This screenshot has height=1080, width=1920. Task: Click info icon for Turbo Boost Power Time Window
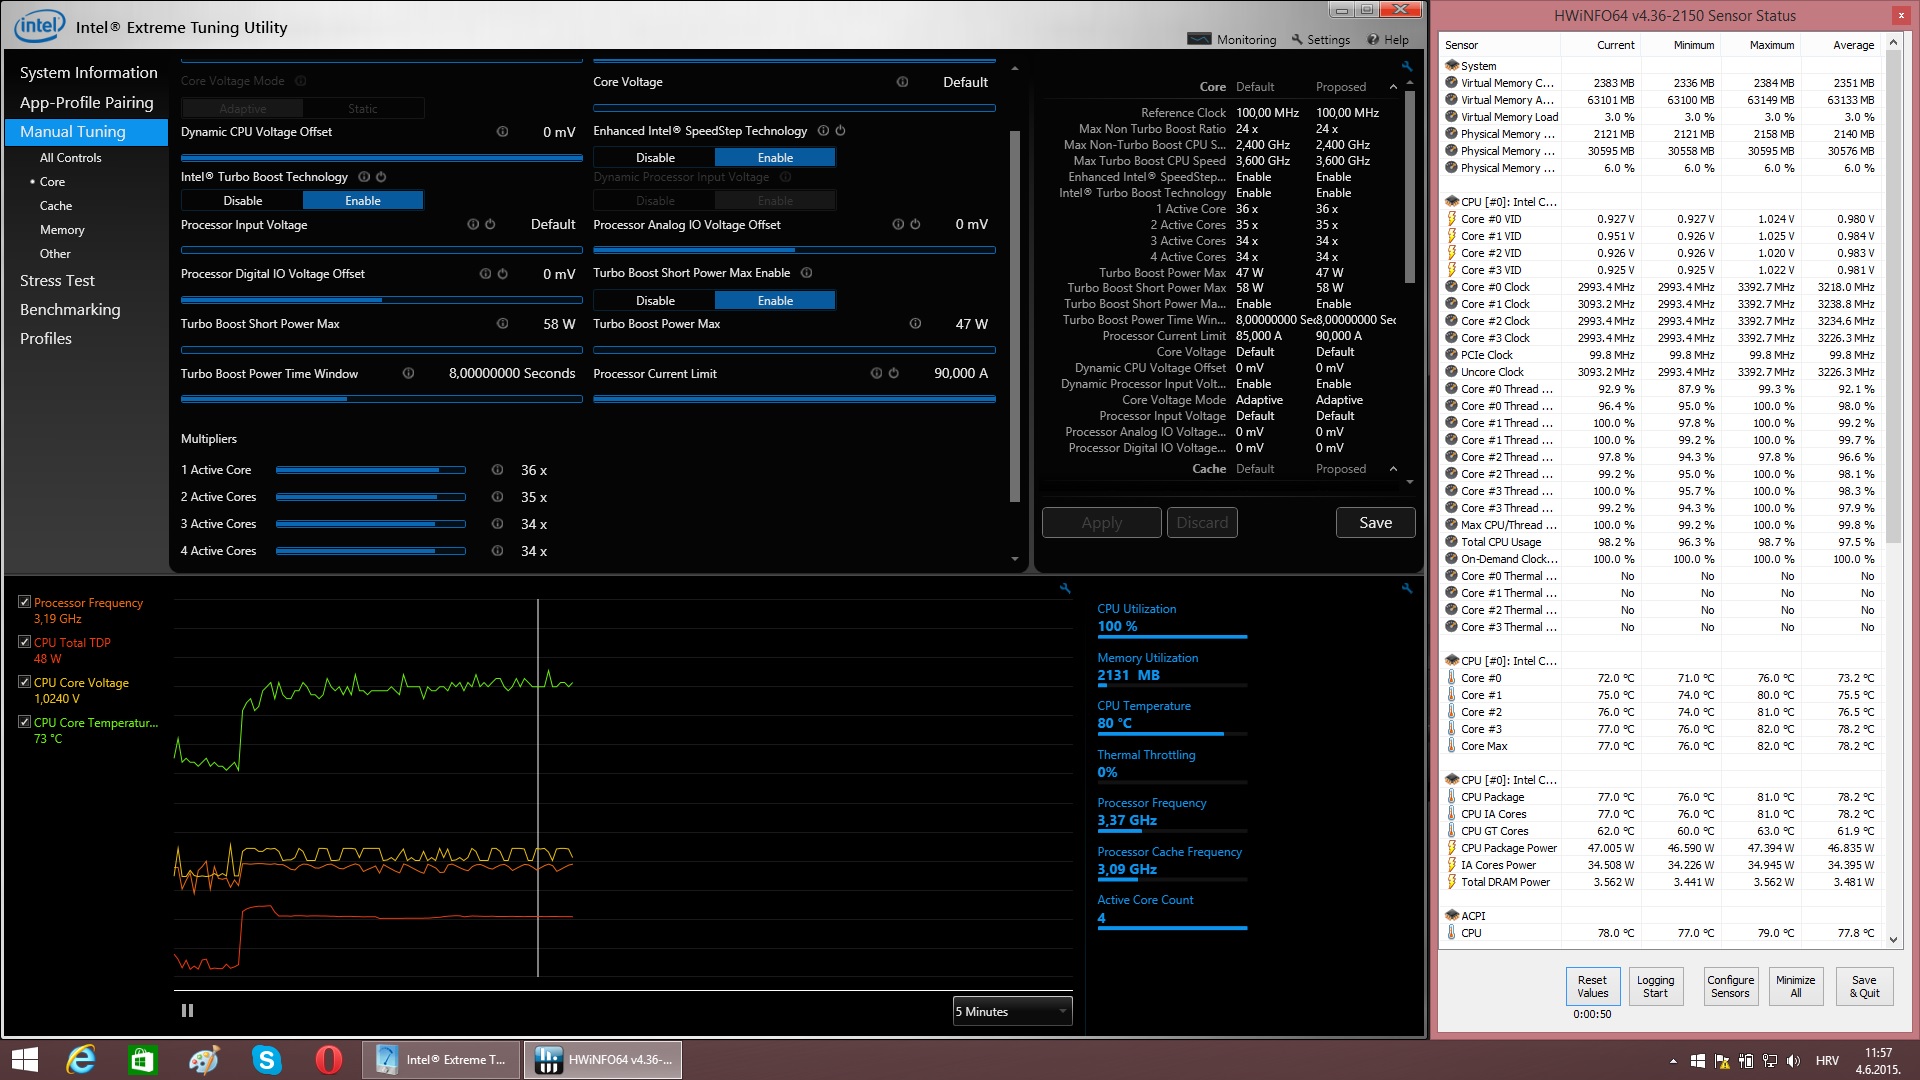(408, 374)
